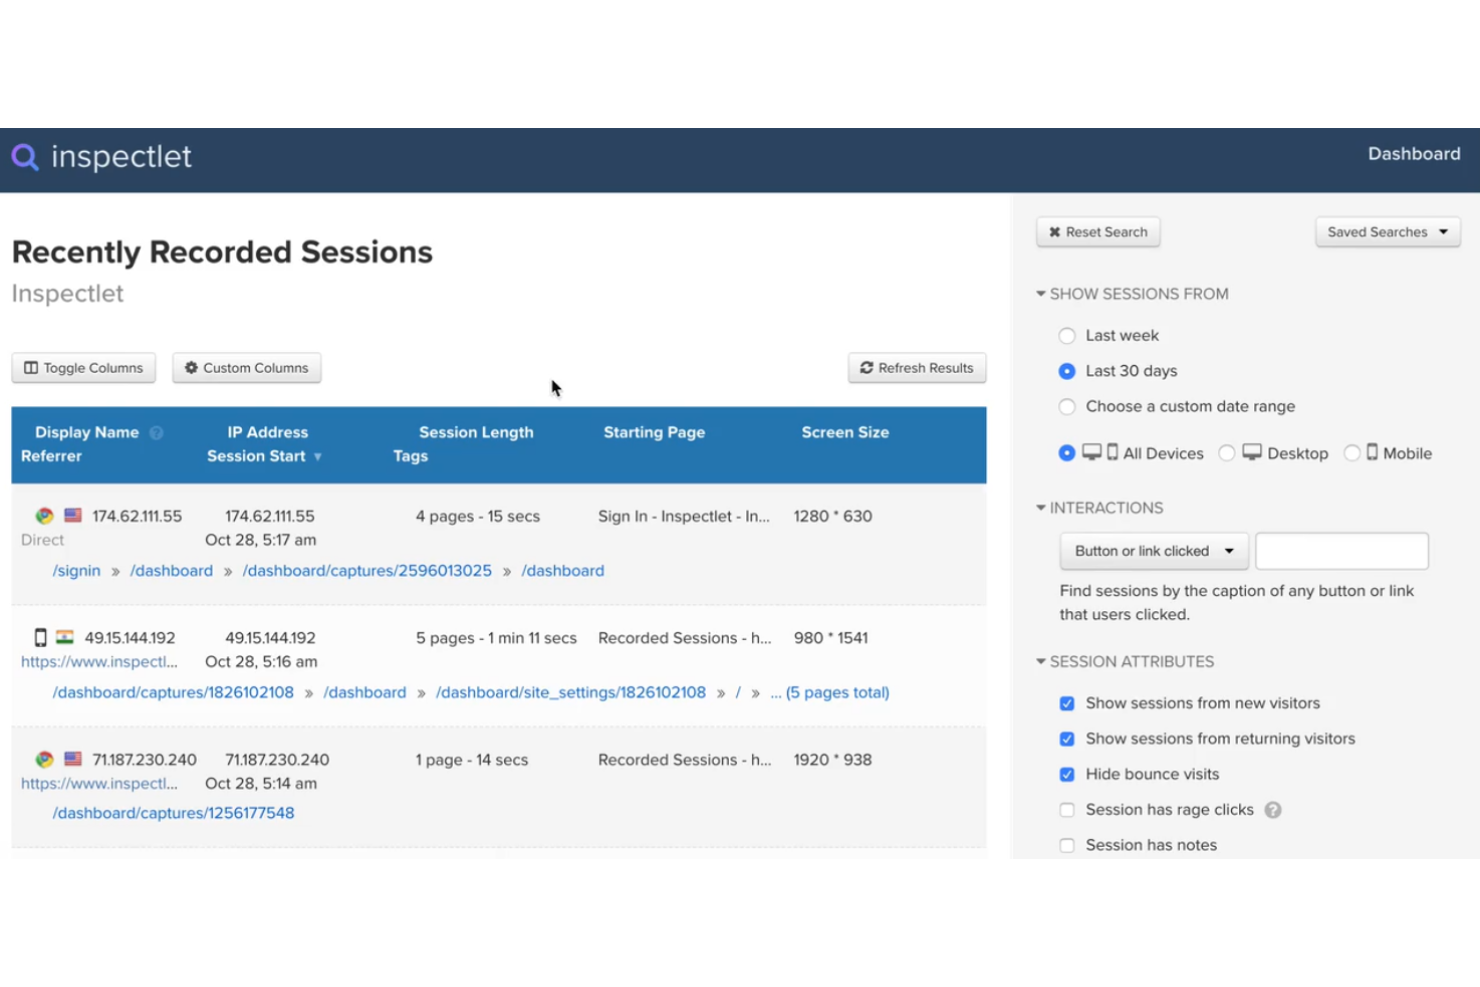Sort by Display Name column header

coord(87,433)
